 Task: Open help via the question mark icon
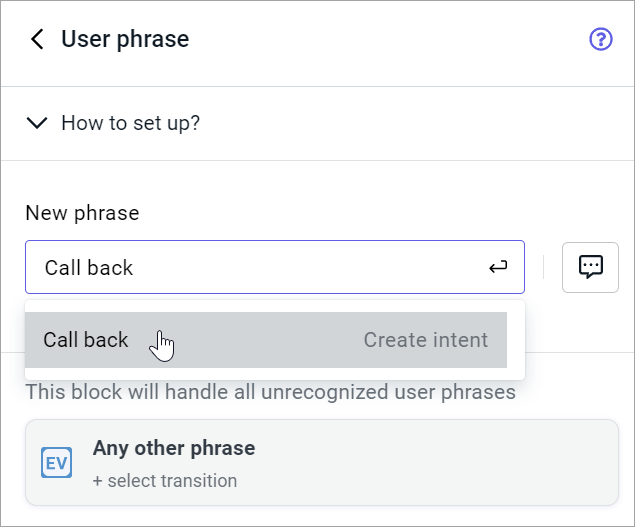pos(600,40)
